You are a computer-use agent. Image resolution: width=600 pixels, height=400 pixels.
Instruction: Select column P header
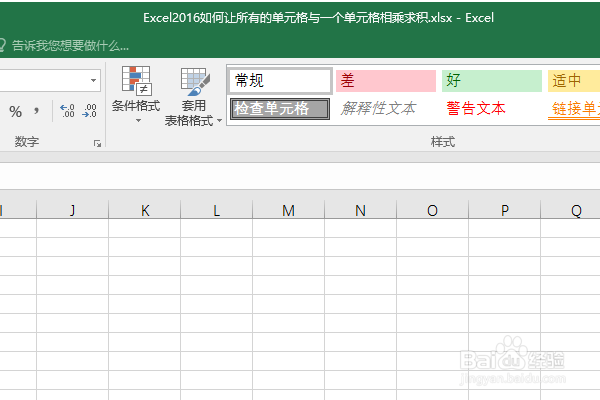[x=504, y=210]
